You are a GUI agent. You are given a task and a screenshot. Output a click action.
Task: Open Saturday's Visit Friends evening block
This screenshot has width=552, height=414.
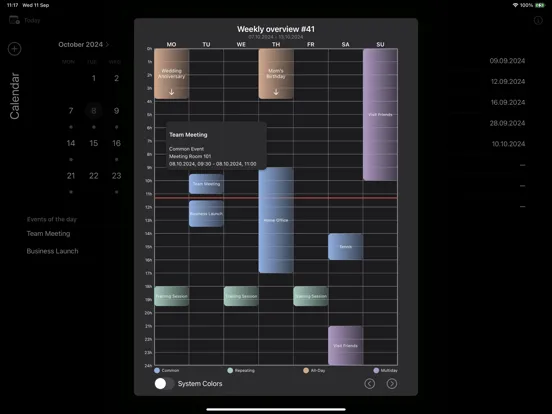[345, 345]
